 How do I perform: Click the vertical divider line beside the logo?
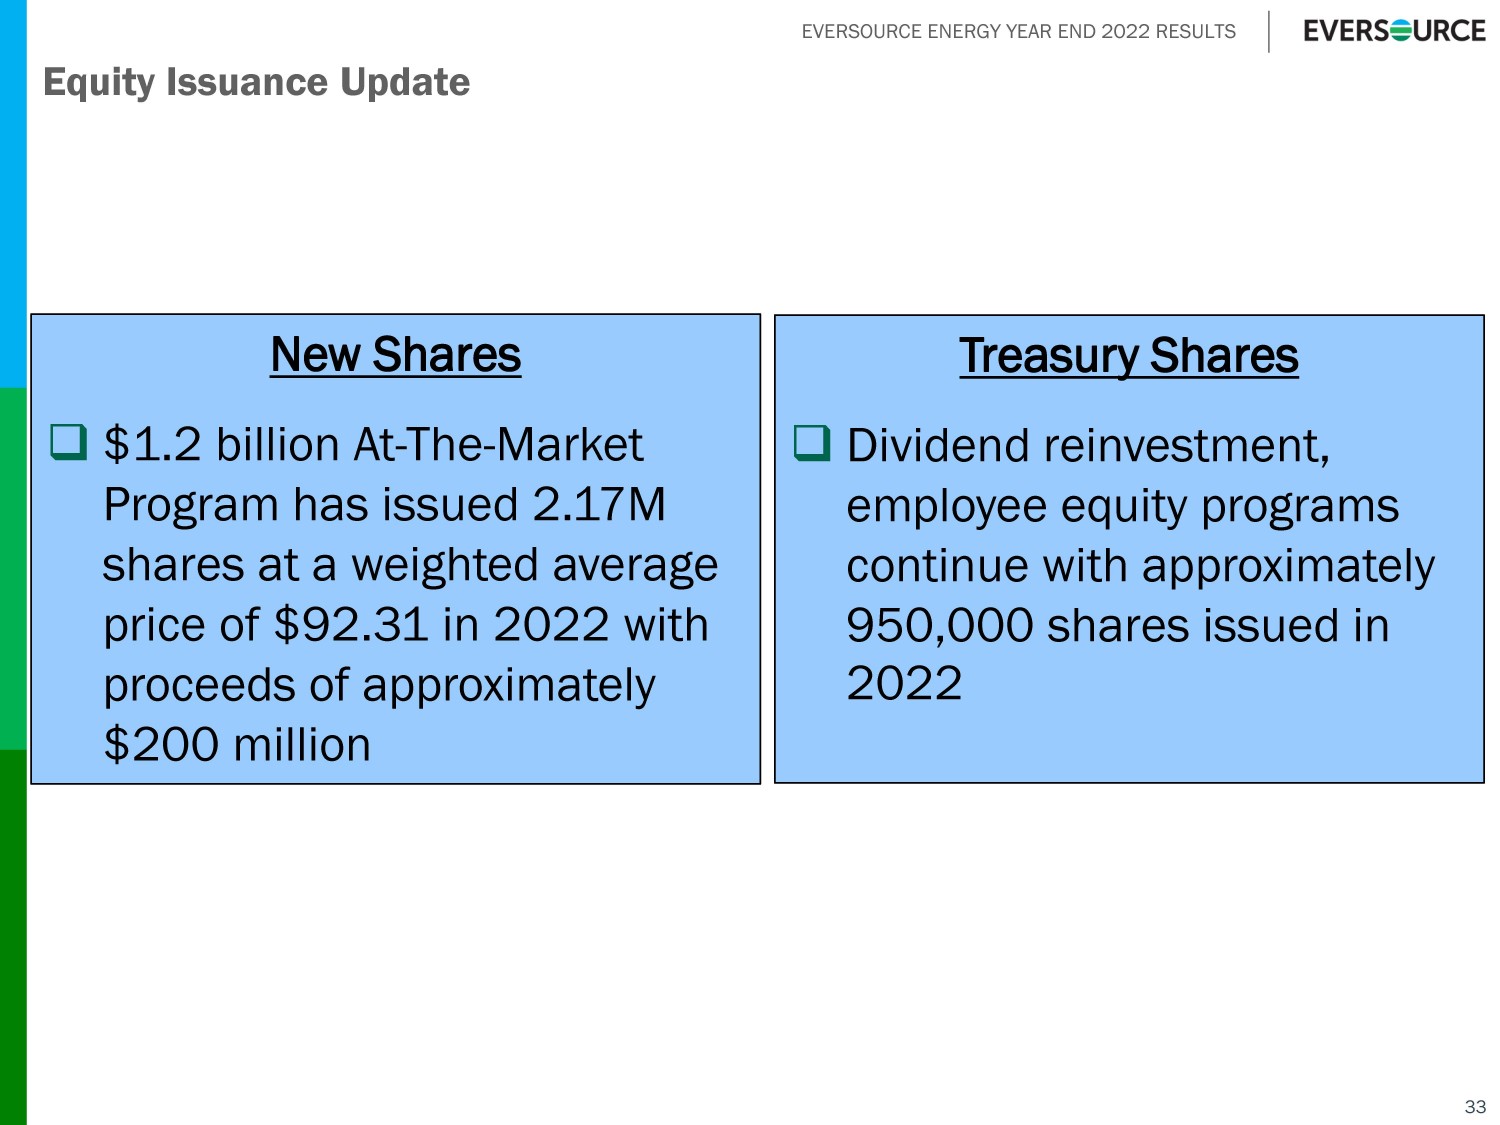tap(1269, 32)
